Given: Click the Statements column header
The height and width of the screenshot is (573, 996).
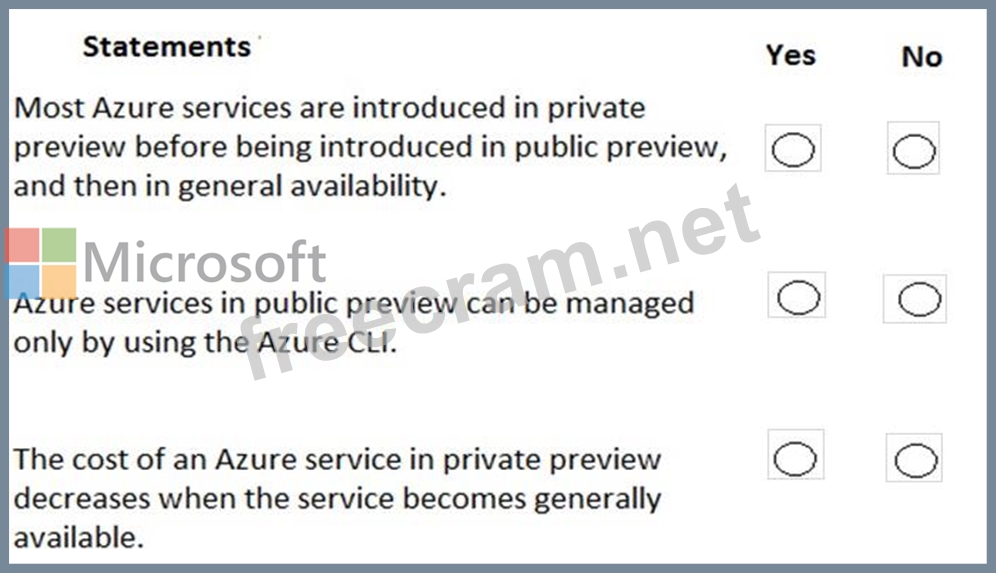Looking at the screenshot, I should coord(166,46).
